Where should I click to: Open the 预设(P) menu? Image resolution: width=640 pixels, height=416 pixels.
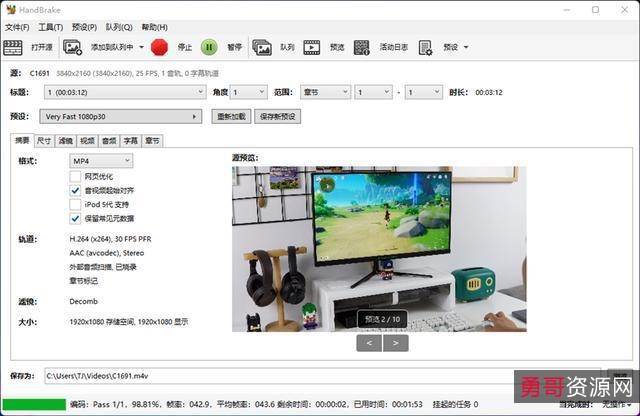tap(84, 27)
